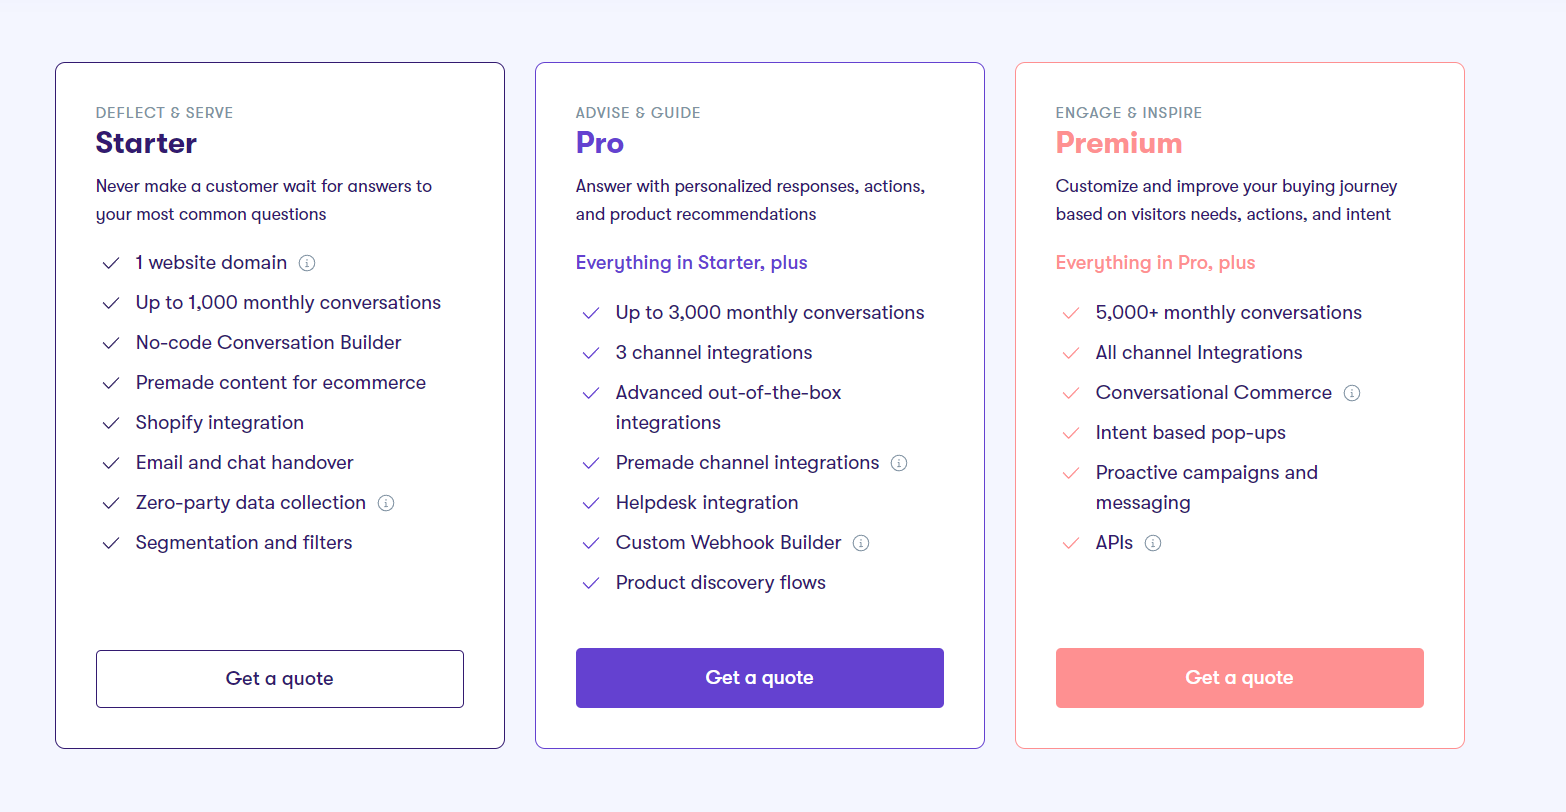Image resolution: width=1566 pixels, height=812 pixels.
Task: Request a quote for the Pro plan
Action: [x=760, y=678]
